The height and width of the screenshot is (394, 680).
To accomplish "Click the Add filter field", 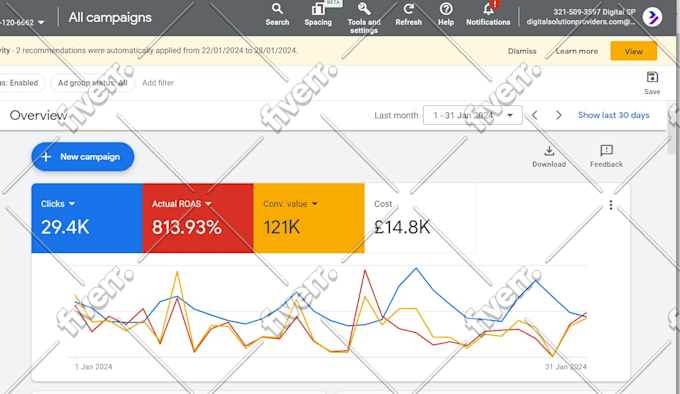I will [x=158, y=83].
